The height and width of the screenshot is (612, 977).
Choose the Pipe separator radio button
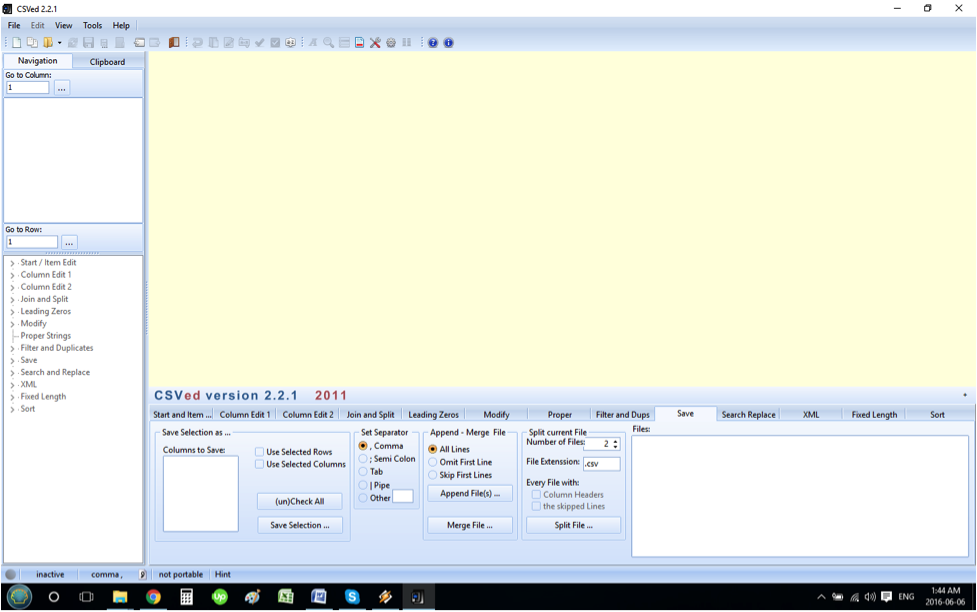(363, 485)
